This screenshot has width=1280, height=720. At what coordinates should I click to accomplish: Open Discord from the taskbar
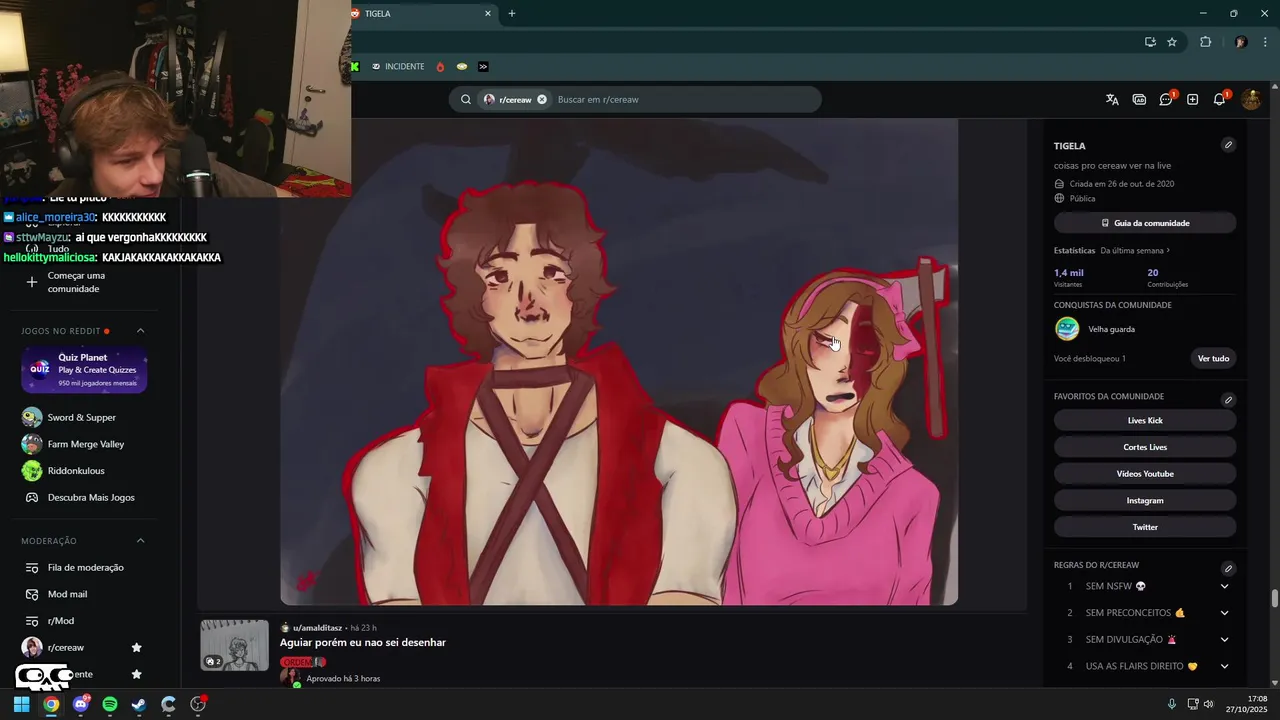click(x=81, y=704)
